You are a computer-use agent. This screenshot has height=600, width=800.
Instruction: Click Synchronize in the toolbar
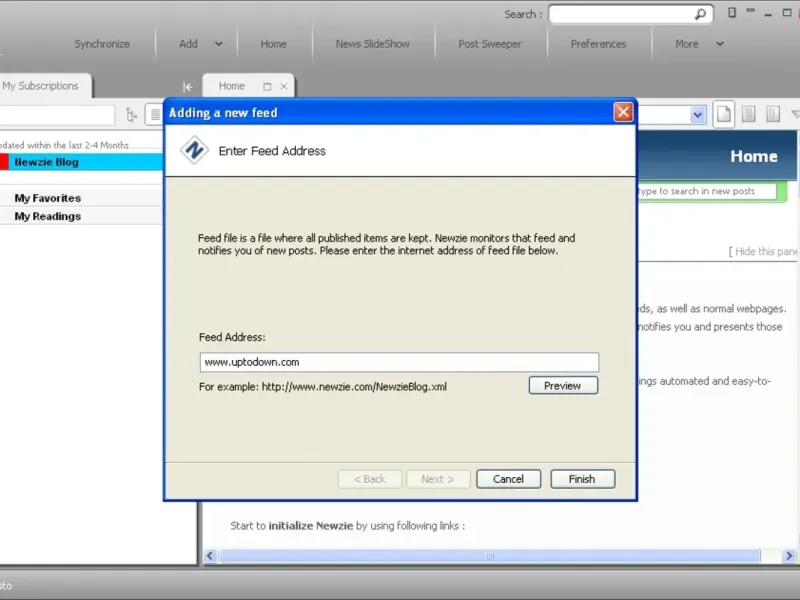(102, 44)
